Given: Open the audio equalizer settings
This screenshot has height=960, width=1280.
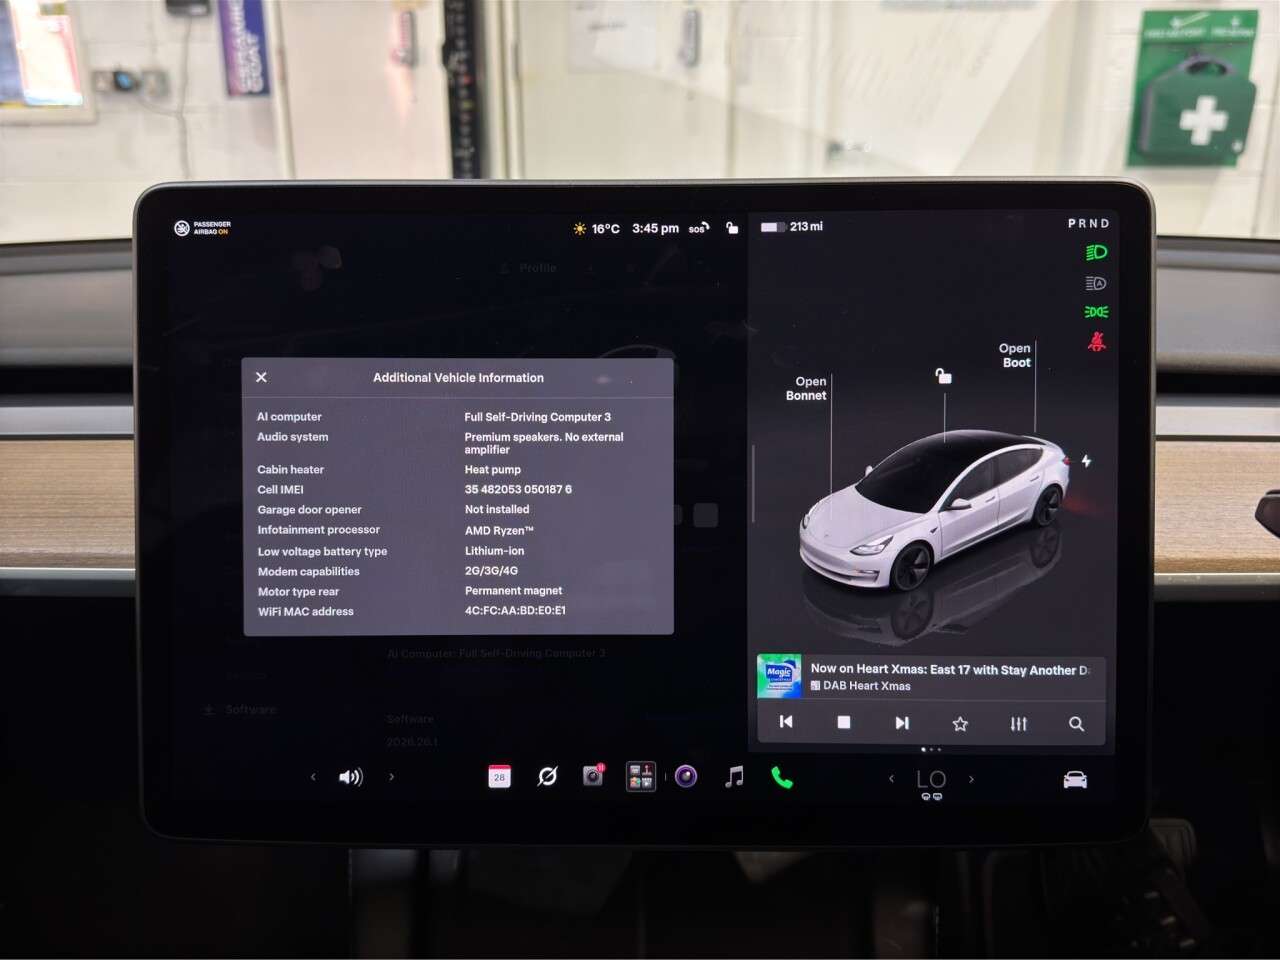Looking at the screenshot, I should click(x=1018, y=723).
